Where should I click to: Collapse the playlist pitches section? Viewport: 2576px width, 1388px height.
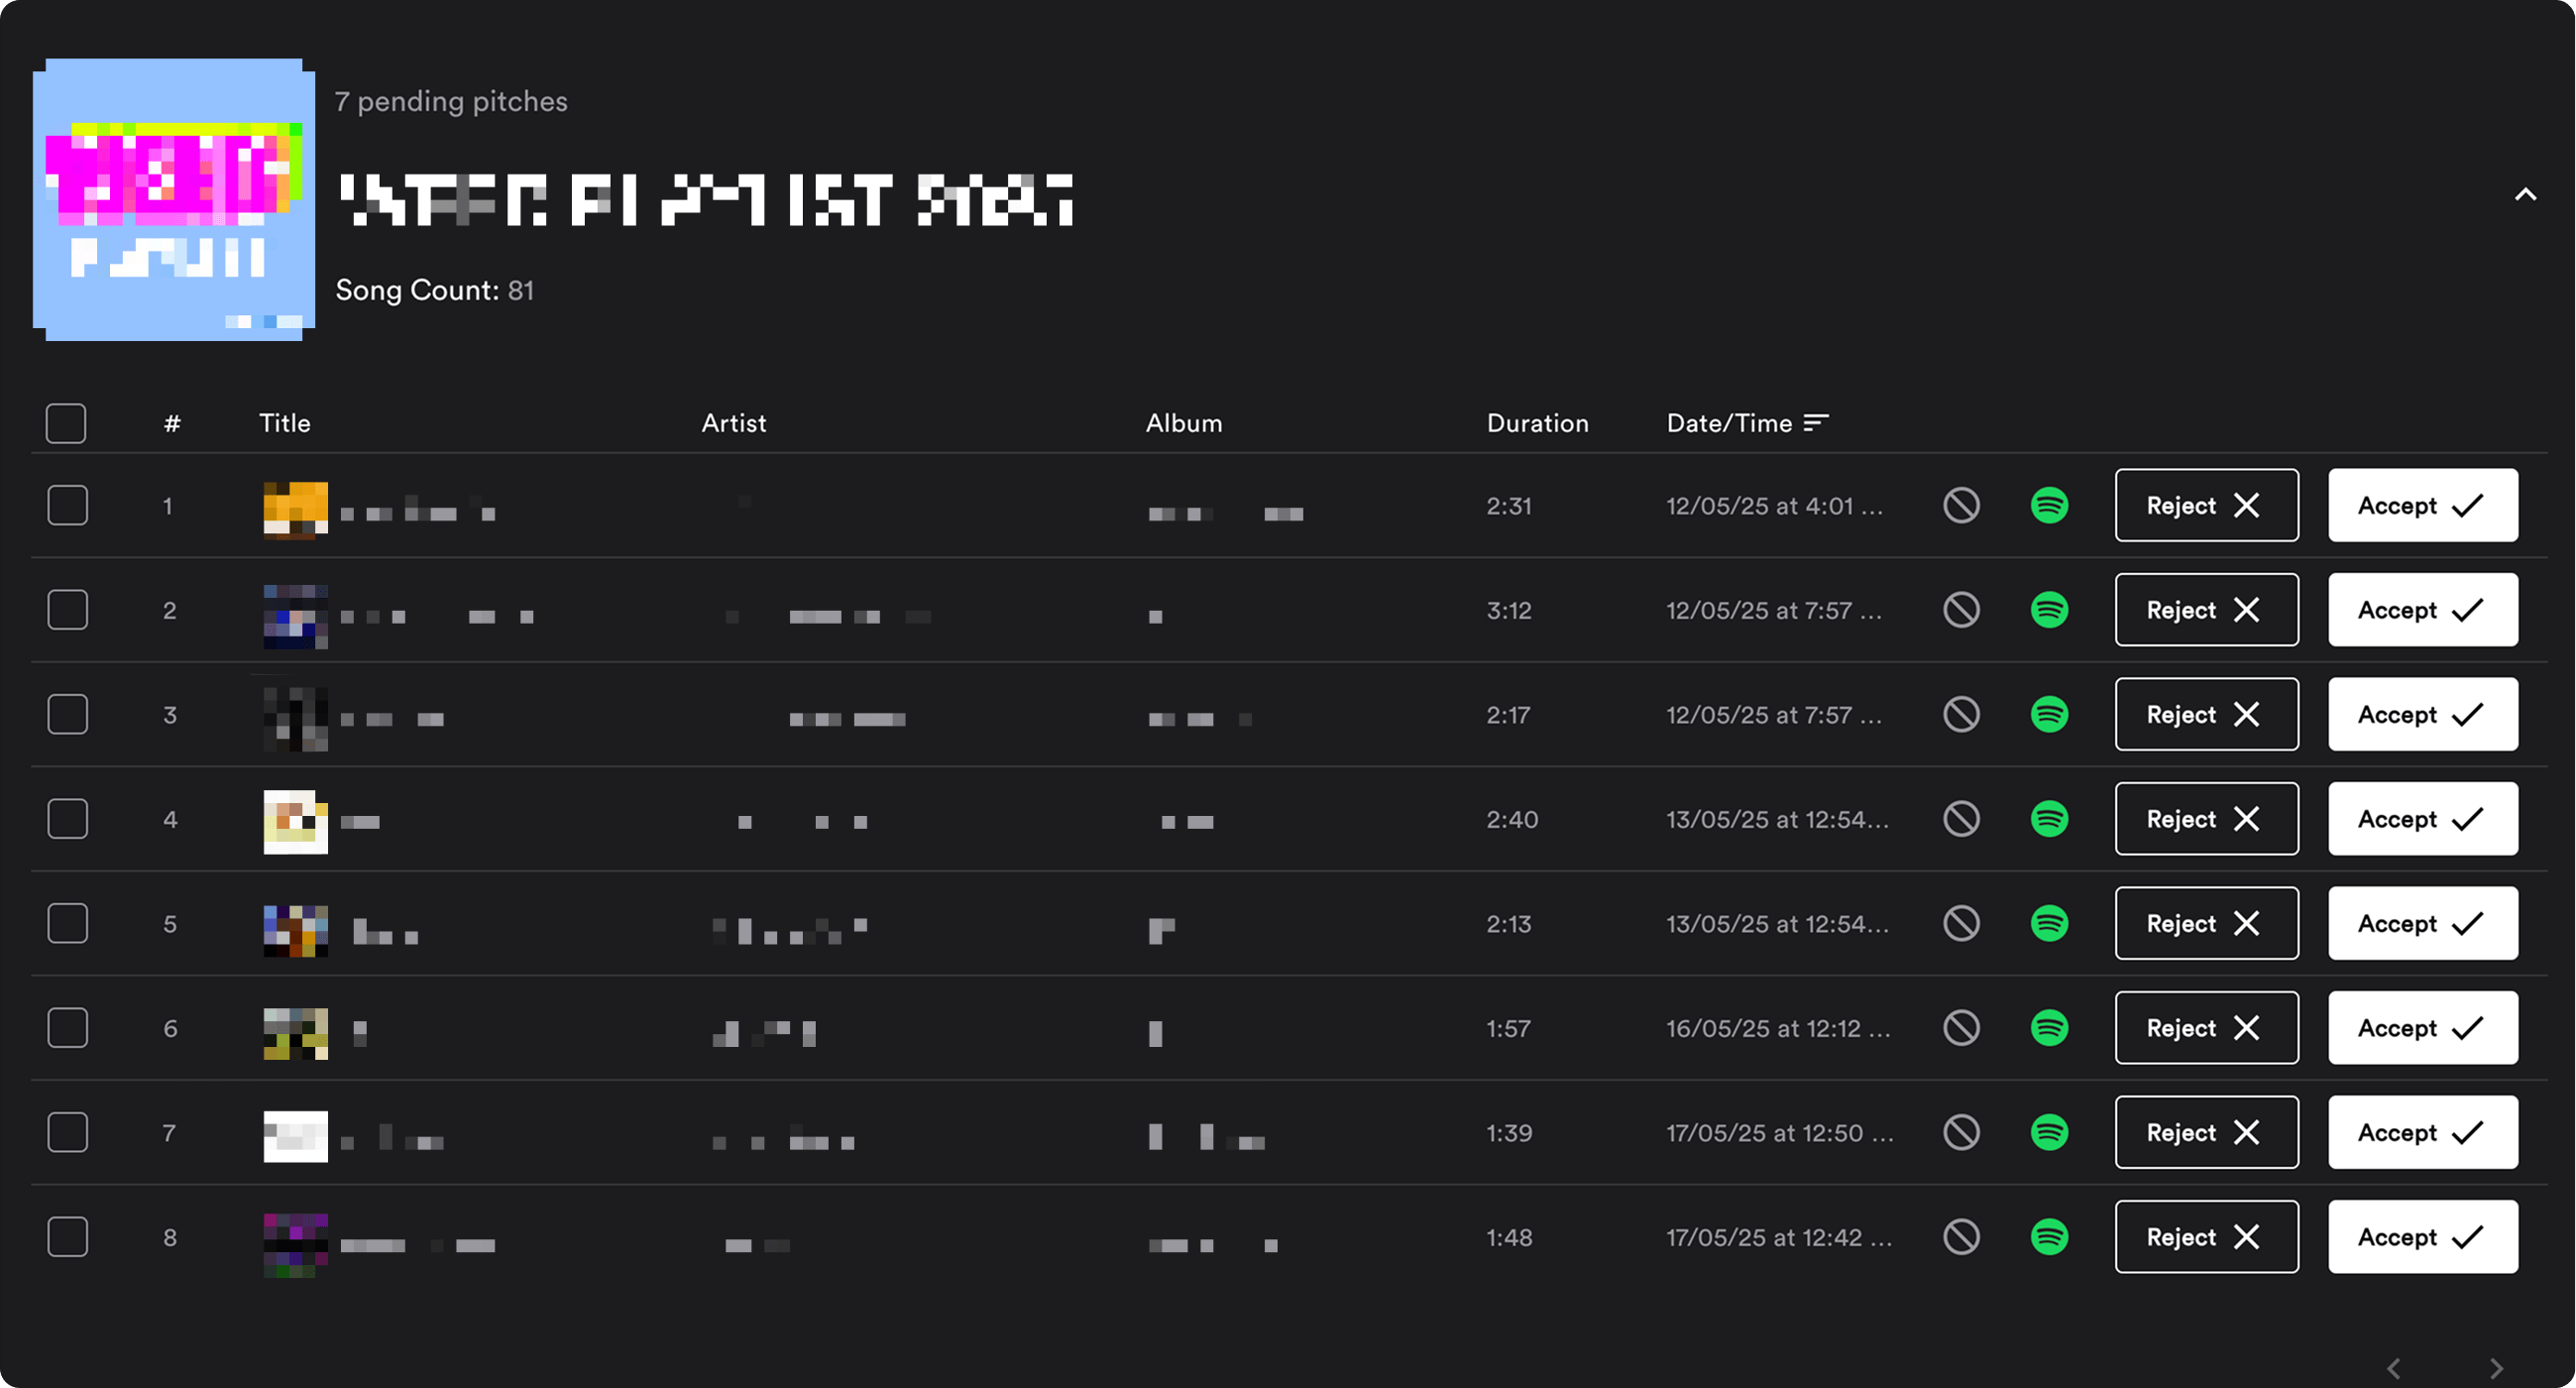pyautogui.click(x=2526, y=195)
